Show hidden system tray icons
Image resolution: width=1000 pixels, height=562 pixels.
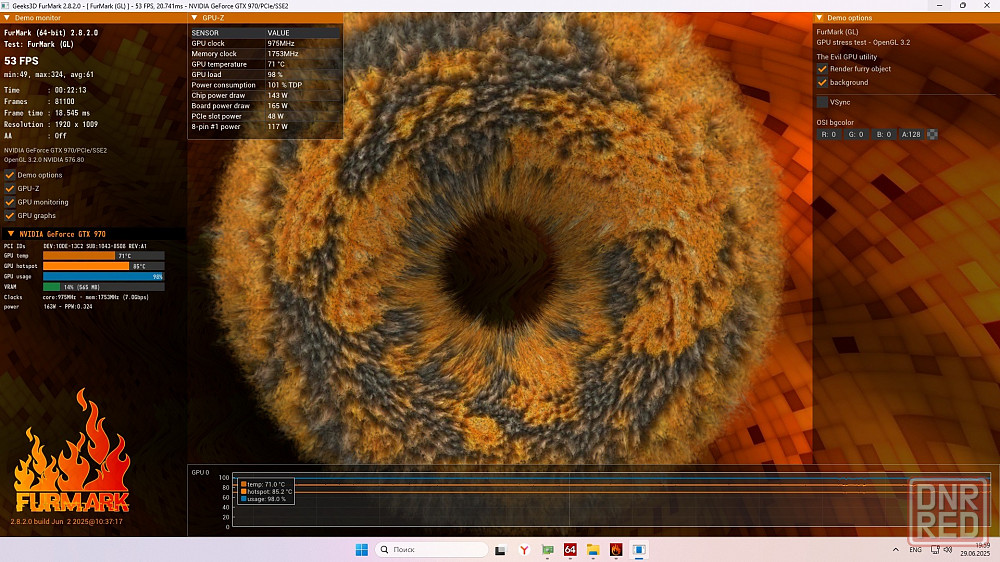[x=895, y=550]
